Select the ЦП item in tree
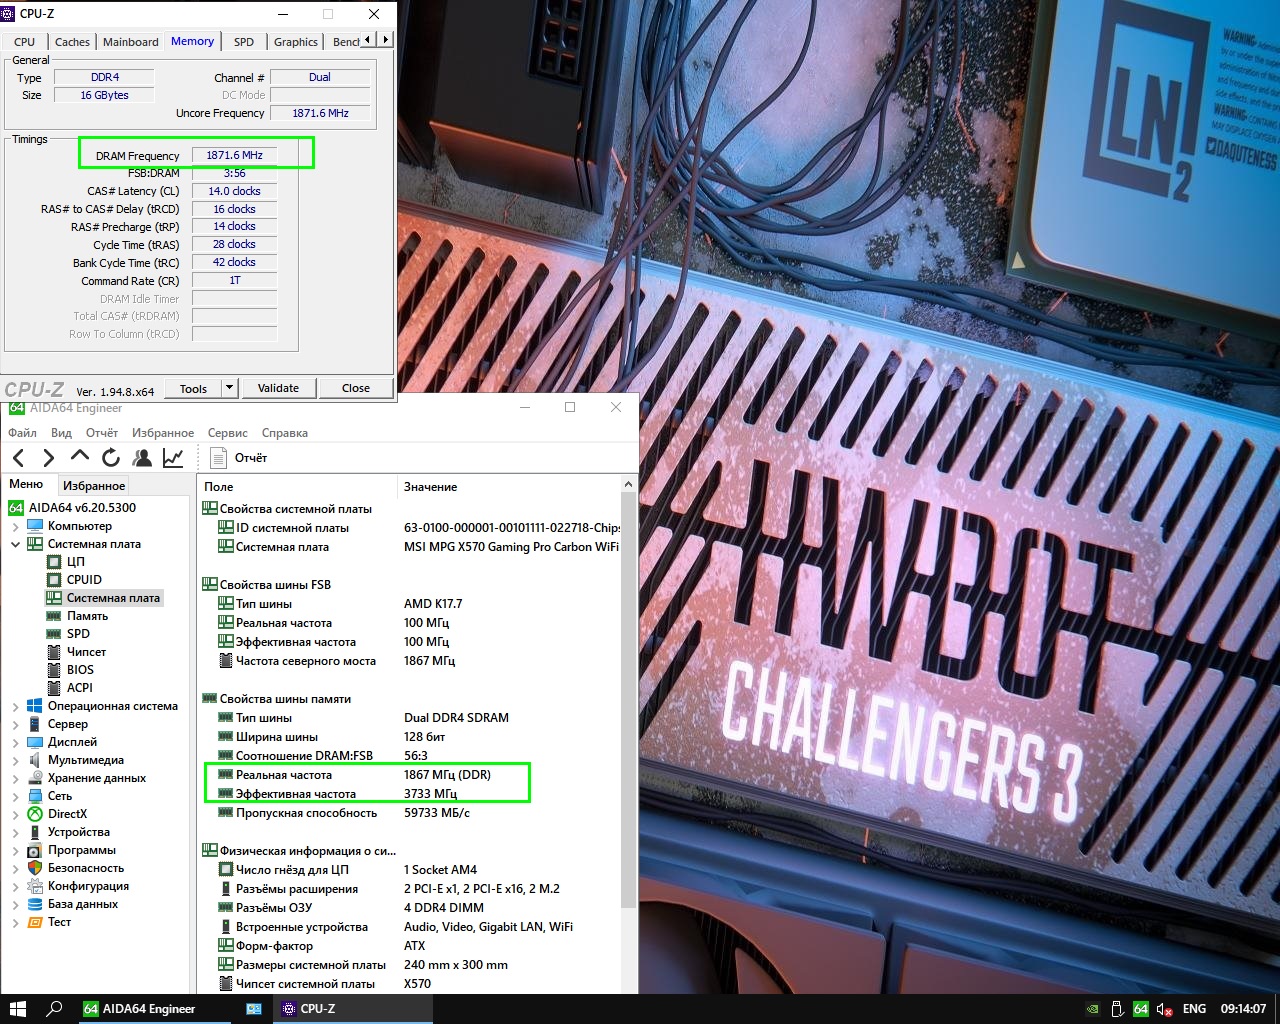Viewport: 1280px width, 1024px height. [x=76, y=562]
